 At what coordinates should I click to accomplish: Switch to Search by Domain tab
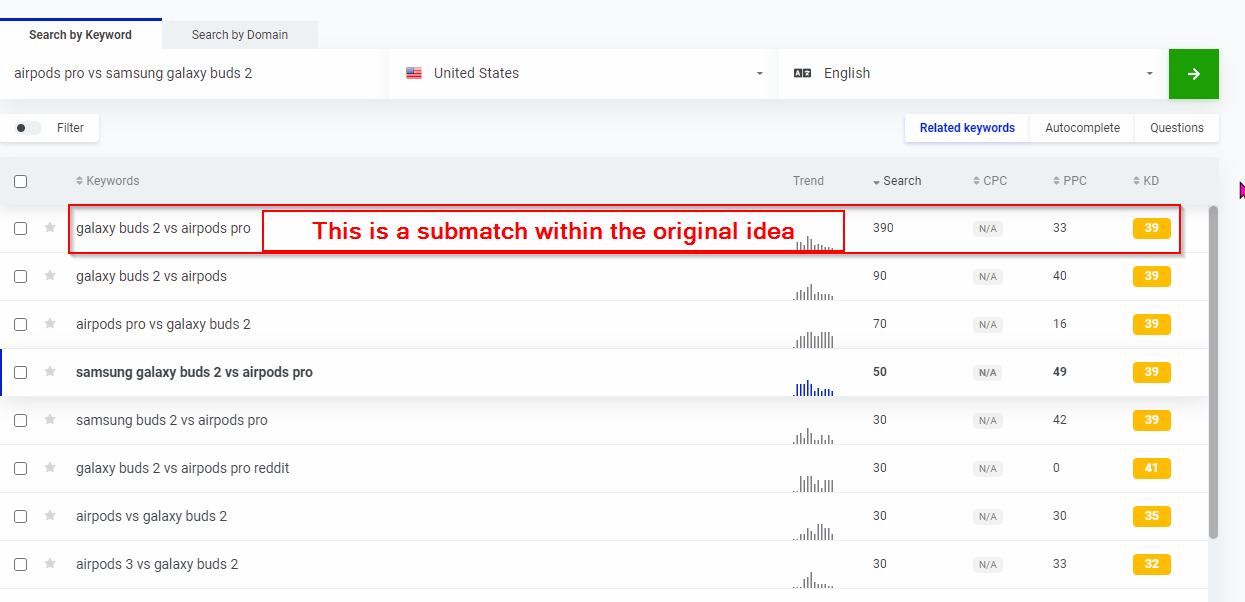click(x=240, y=35)
